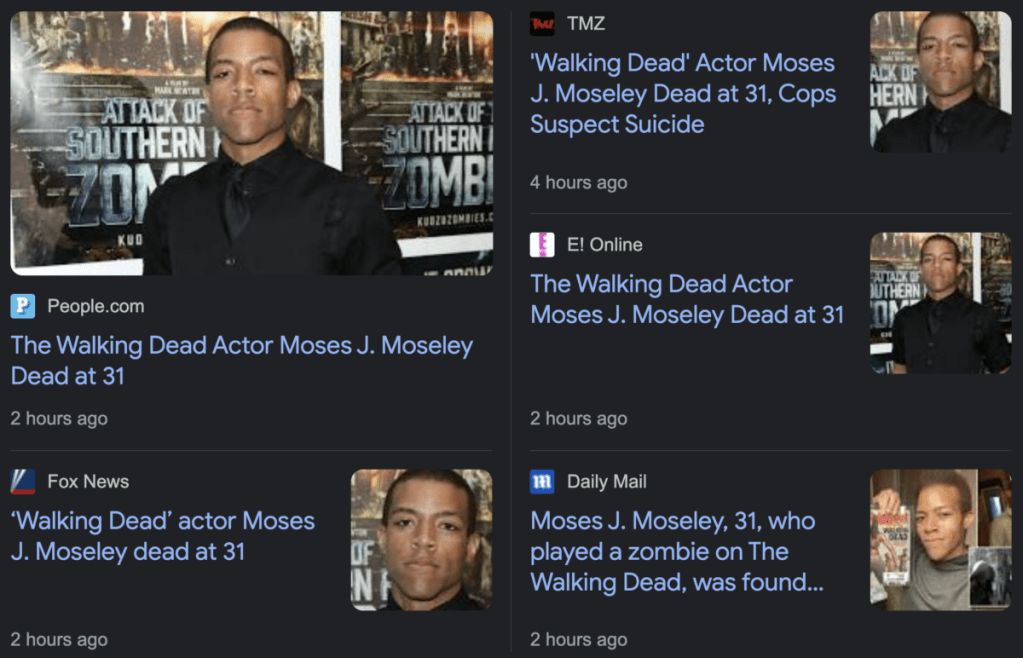
Task: Click the People.com favicon icon
Action: coord(22,306)
